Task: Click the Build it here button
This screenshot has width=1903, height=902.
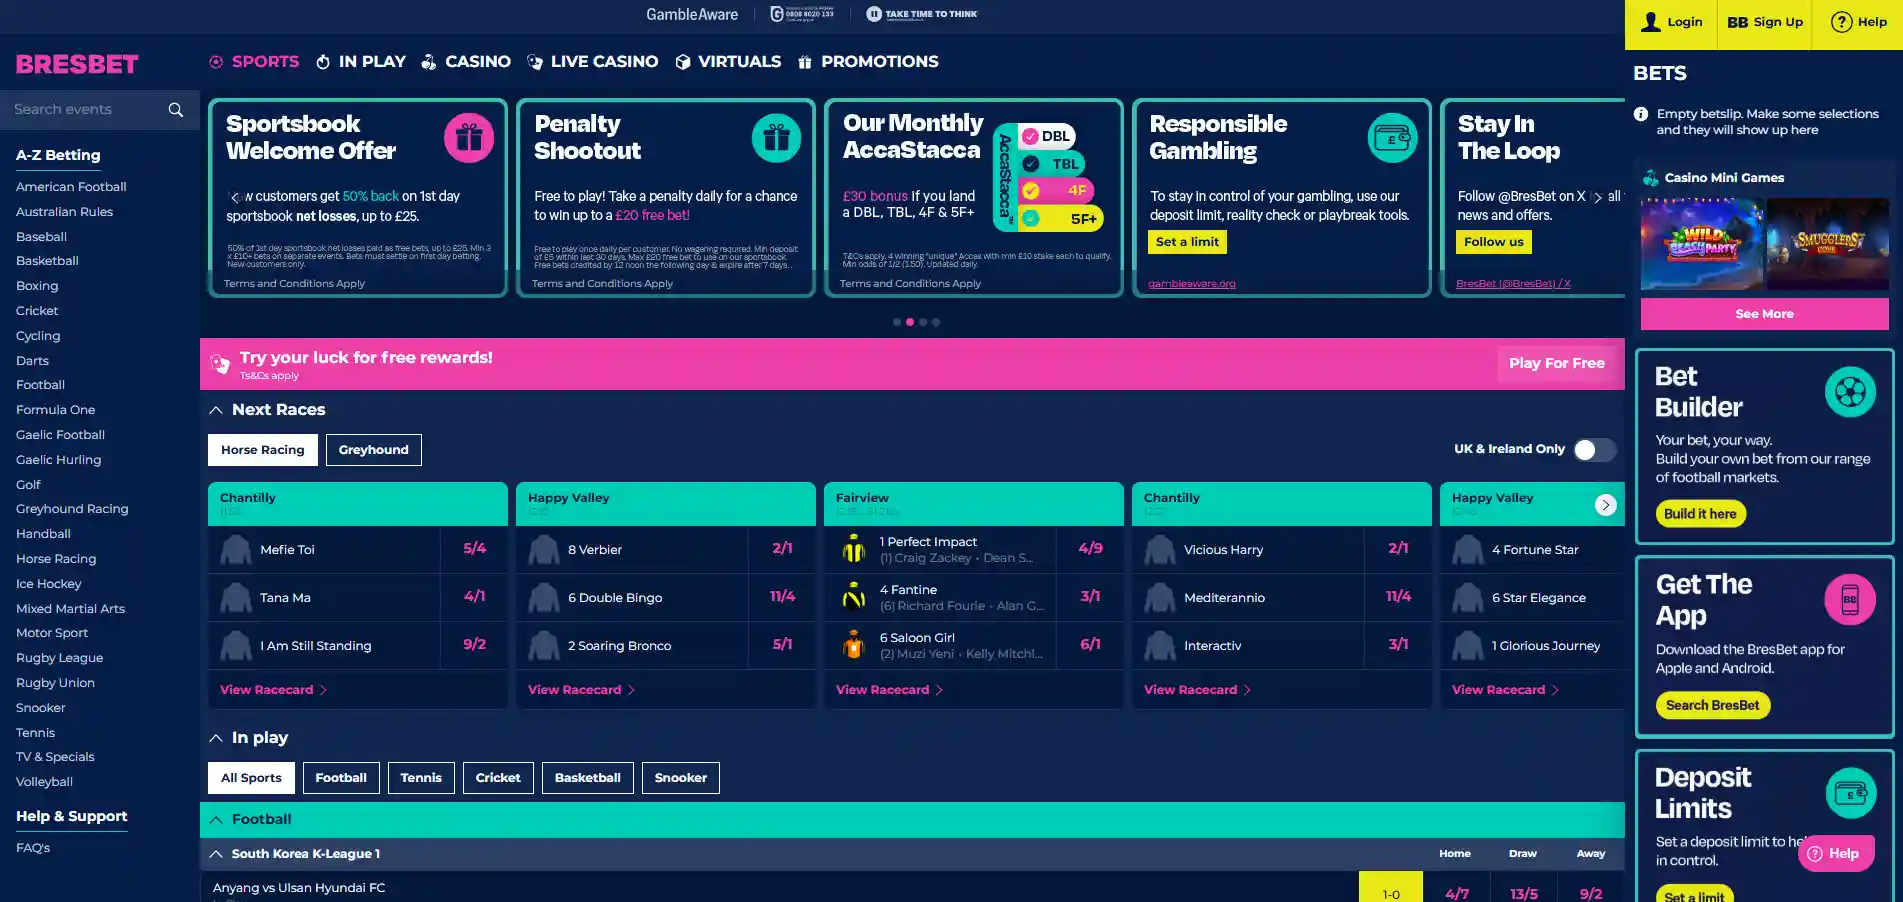Action: (1700, 514)
